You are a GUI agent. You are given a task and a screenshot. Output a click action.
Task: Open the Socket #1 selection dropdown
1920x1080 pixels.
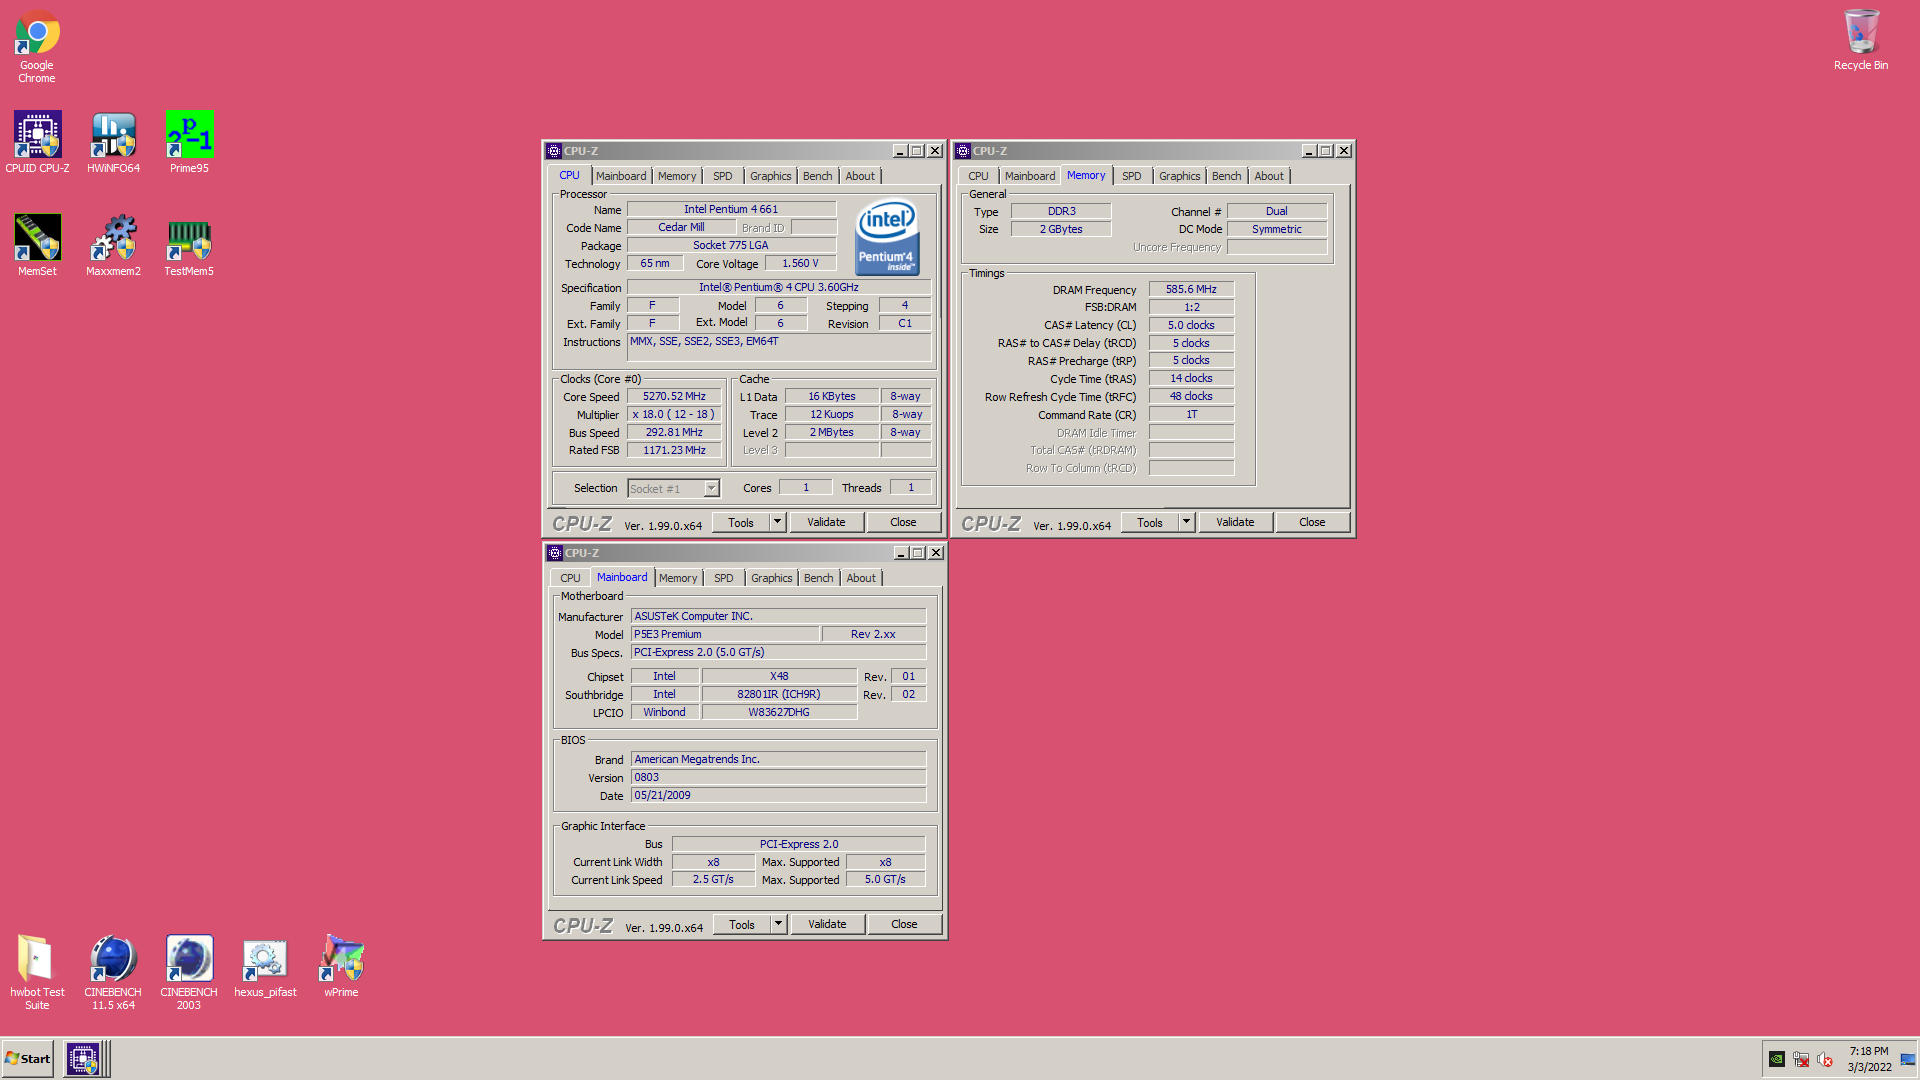coord(712,489)
